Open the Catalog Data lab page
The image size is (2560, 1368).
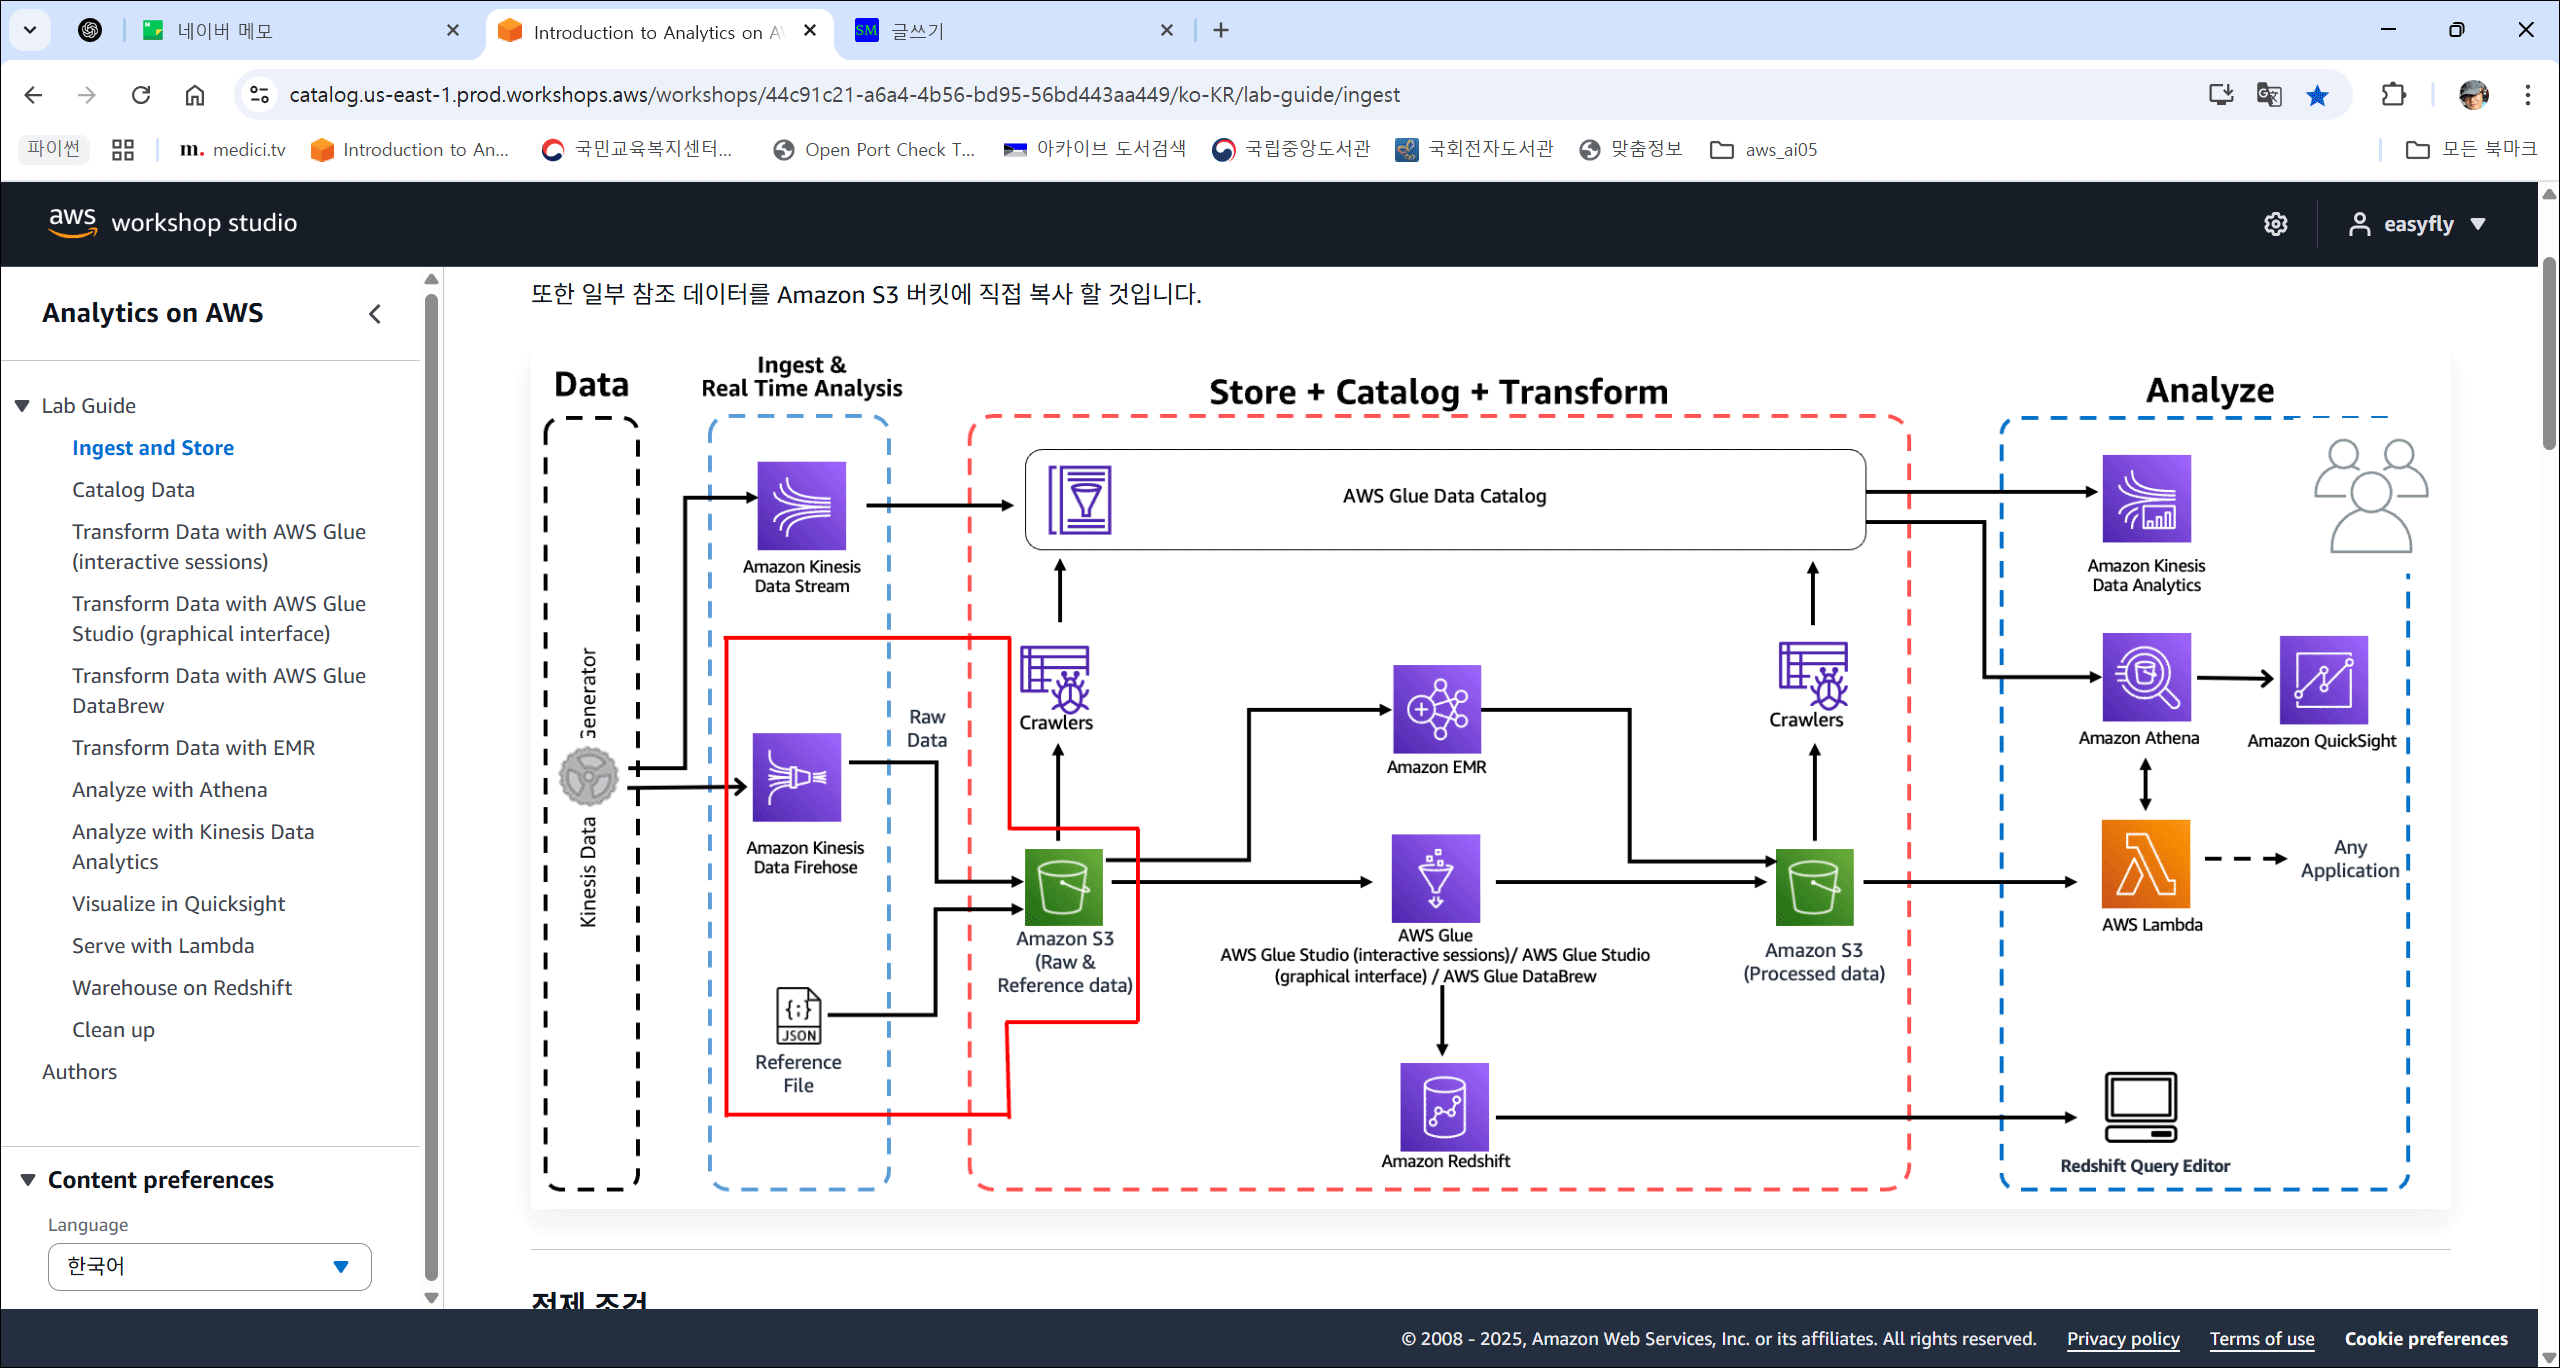pyautogui.click(x=133, y=490)
